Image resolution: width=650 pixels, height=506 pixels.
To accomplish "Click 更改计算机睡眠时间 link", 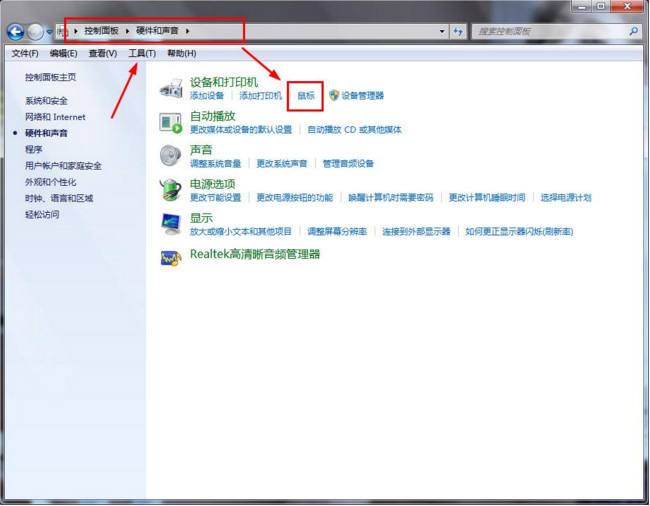I will (487, 198).
